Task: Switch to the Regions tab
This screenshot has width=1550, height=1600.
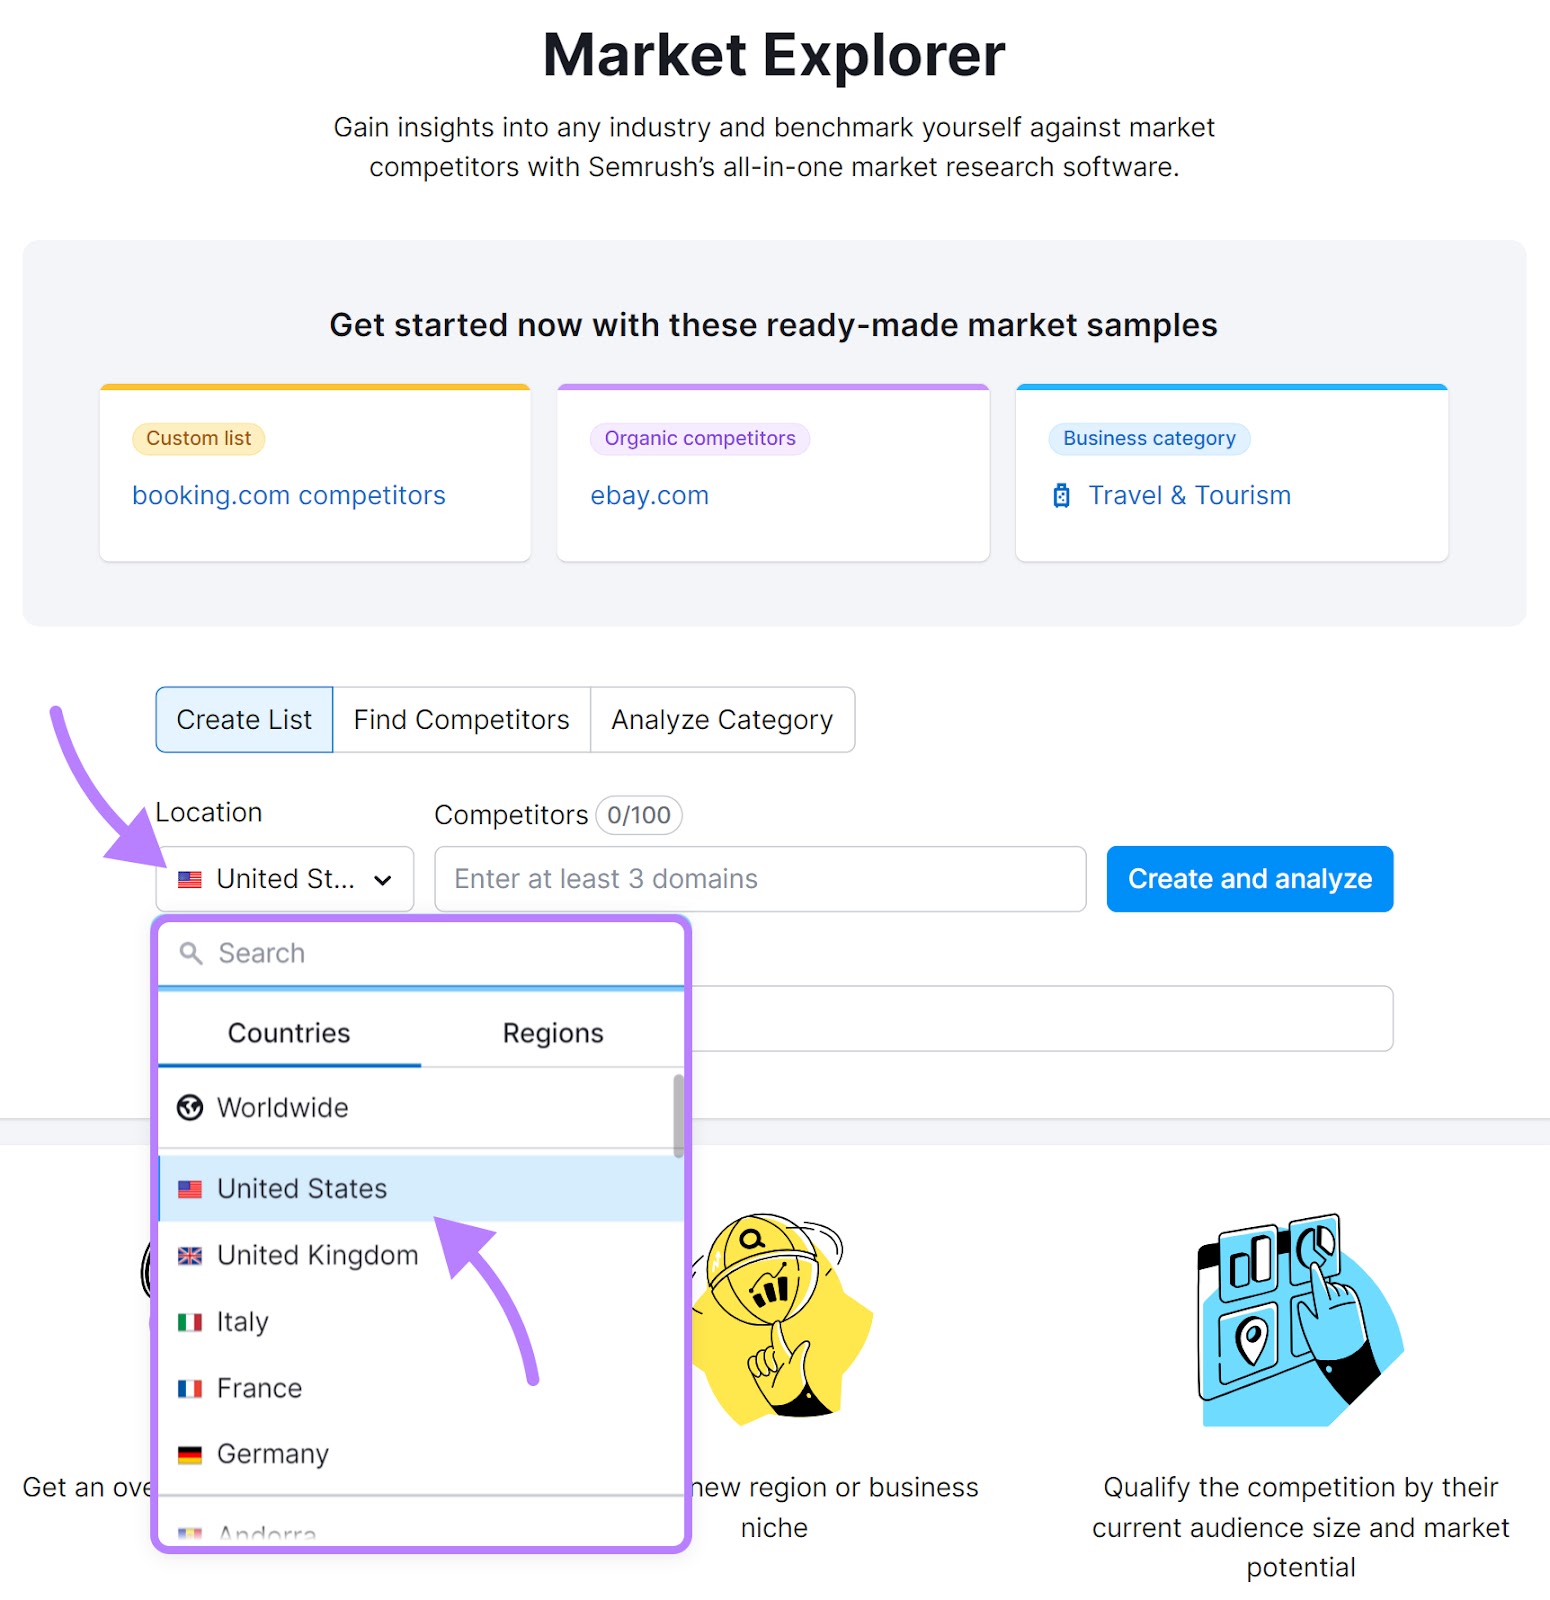Action: [553, 1032]
